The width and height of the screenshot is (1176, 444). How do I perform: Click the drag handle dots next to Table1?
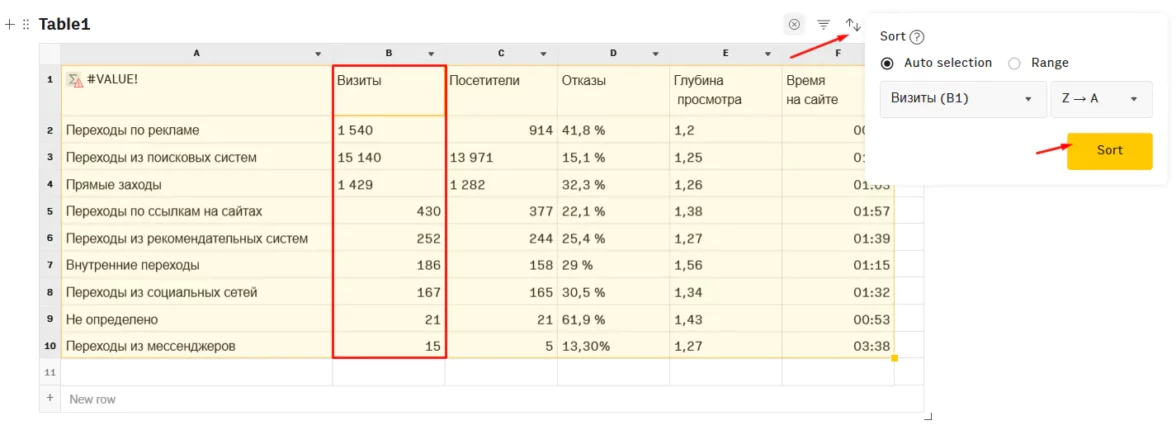[26, 24]
